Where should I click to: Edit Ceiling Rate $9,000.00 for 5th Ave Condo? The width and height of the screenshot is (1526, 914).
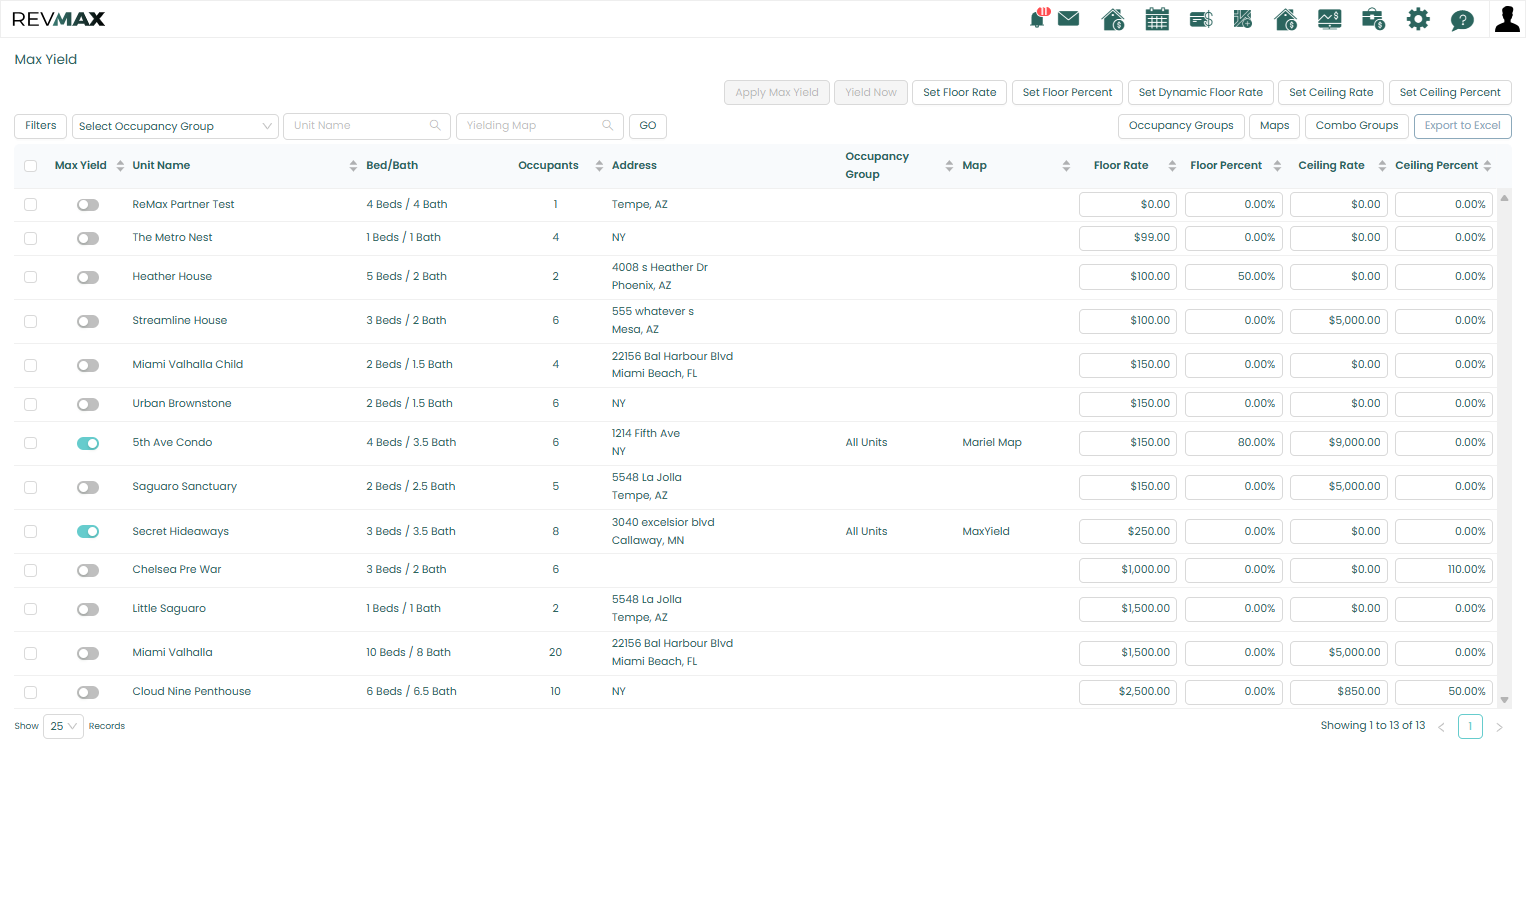click(1339, 443)
